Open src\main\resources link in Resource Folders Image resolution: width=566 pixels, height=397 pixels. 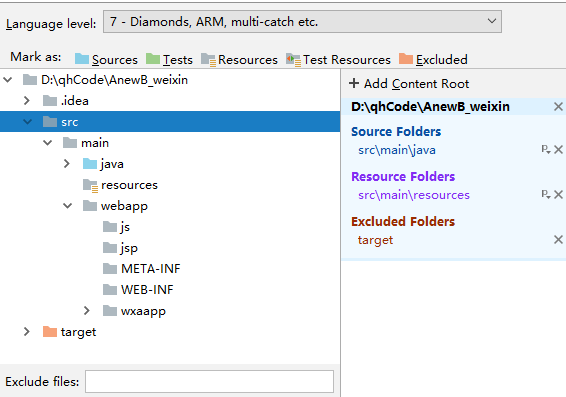(x=414, y=195)
